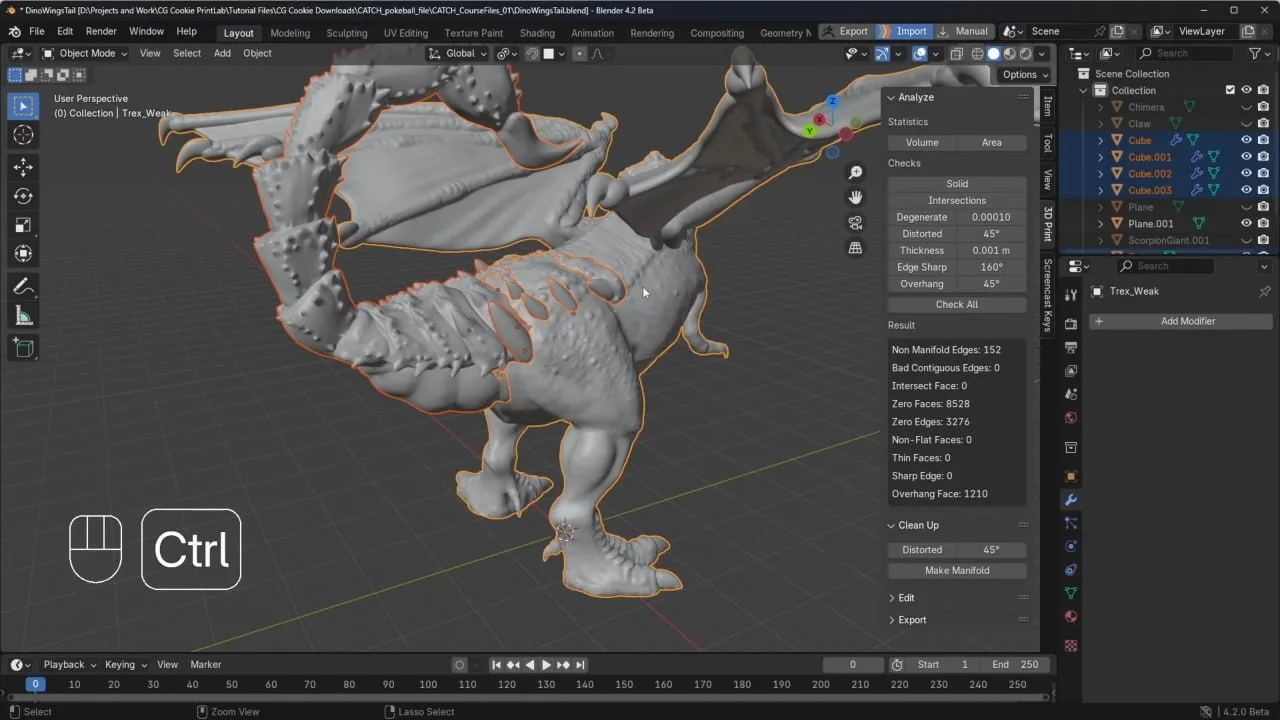
Task: Collapse the Clean Up panel
Action: tap(891, 525)
